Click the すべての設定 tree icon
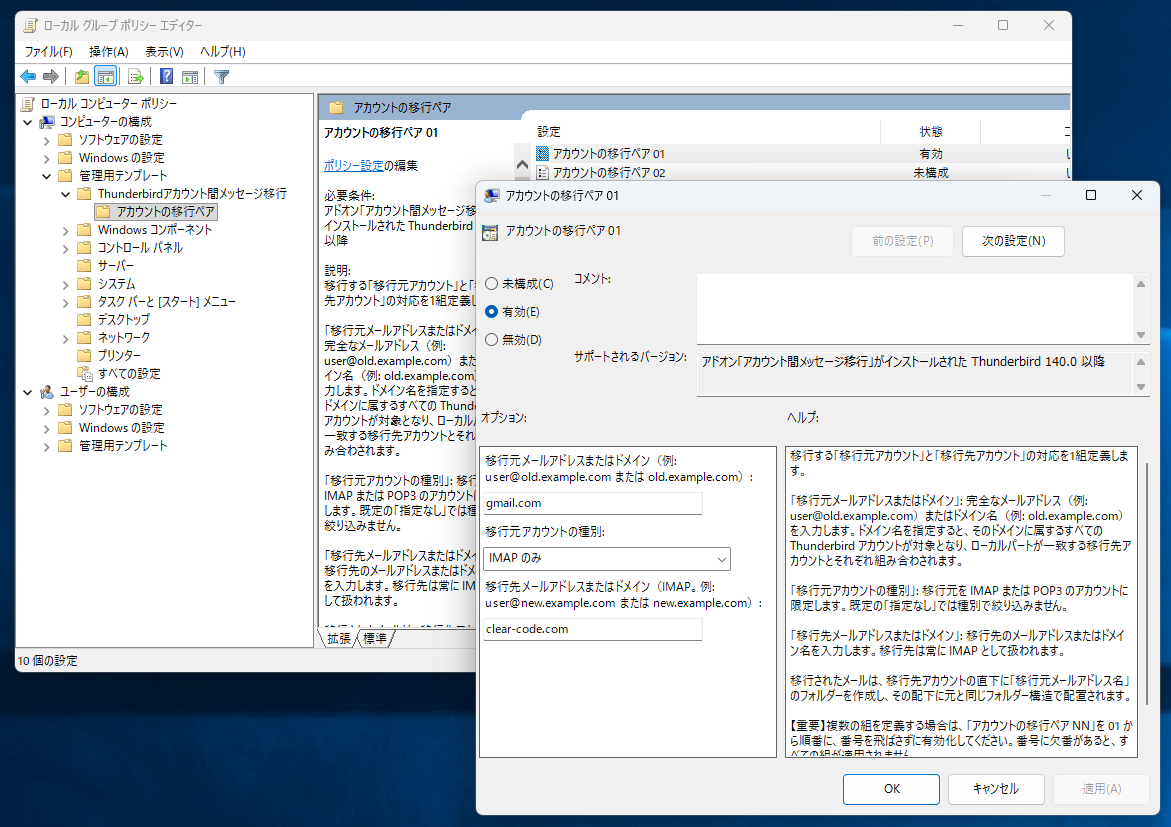1171x827 pixels. tap(84, 374)
